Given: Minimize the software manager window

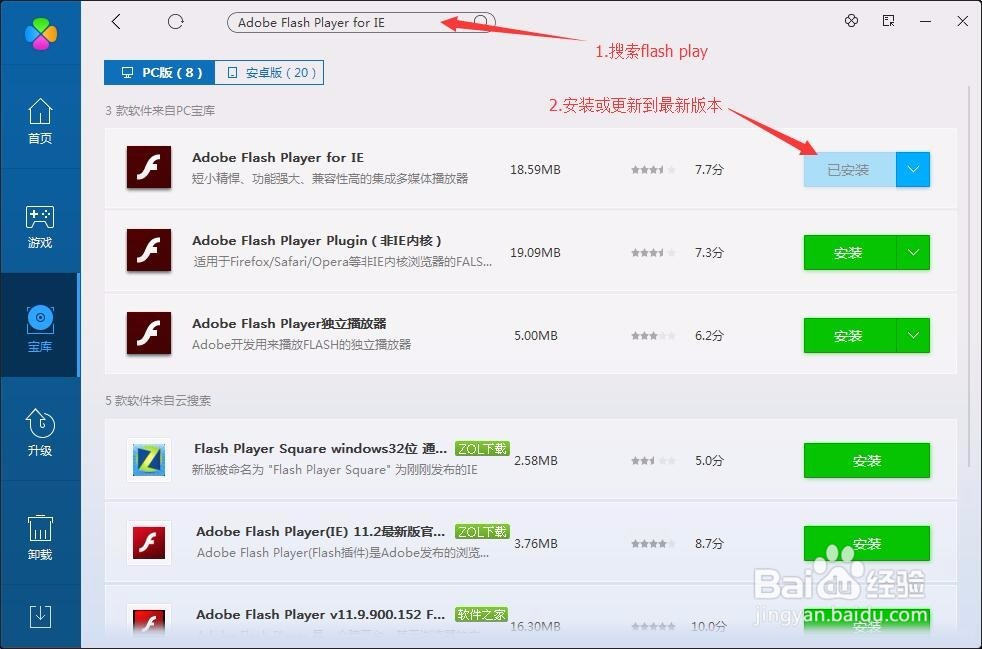Looking at the screenshot, I should coord(925,21).
